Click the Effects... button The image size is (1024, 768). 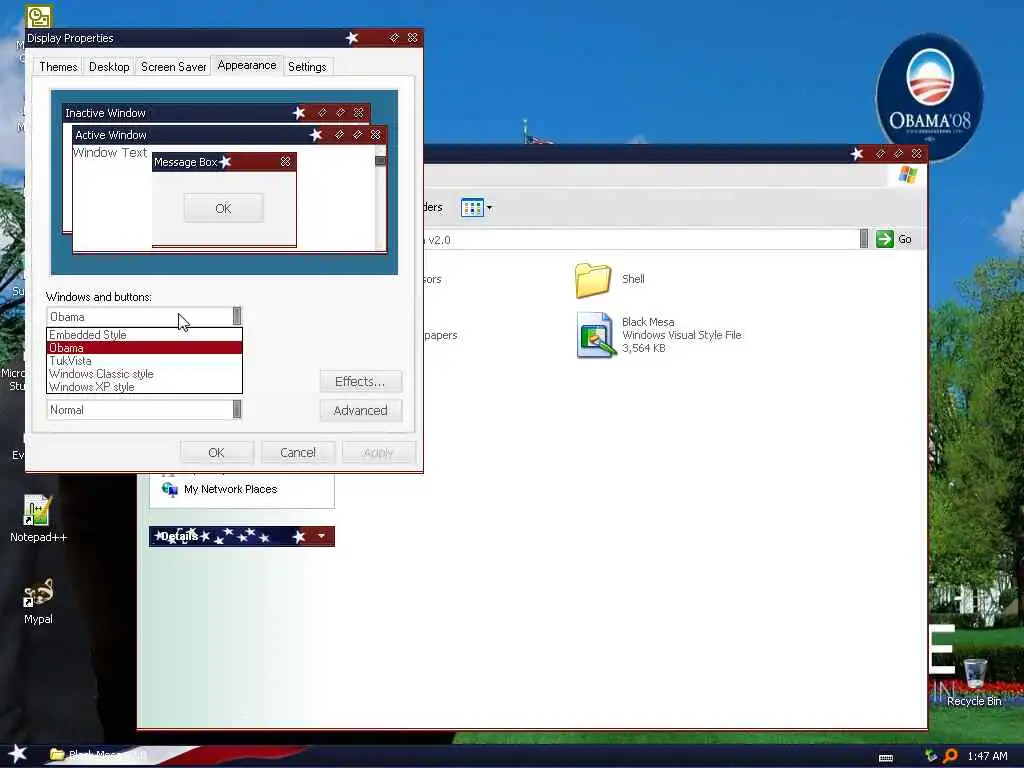click(x=360, y=381)
